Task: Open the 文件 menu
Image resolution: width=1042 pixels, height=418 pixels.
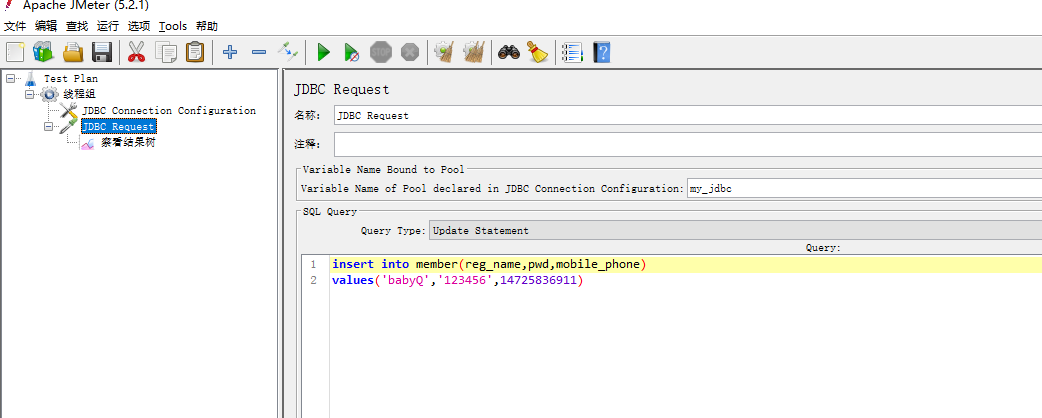Action: [15, 26]
